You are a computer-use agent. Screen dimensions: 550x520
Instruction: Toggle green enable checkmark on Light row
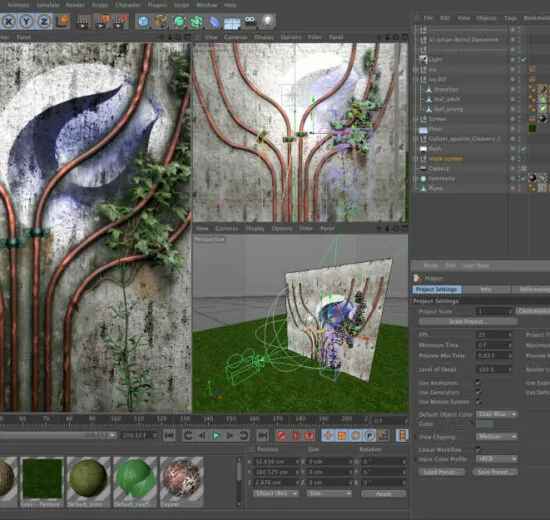(524, 60)
